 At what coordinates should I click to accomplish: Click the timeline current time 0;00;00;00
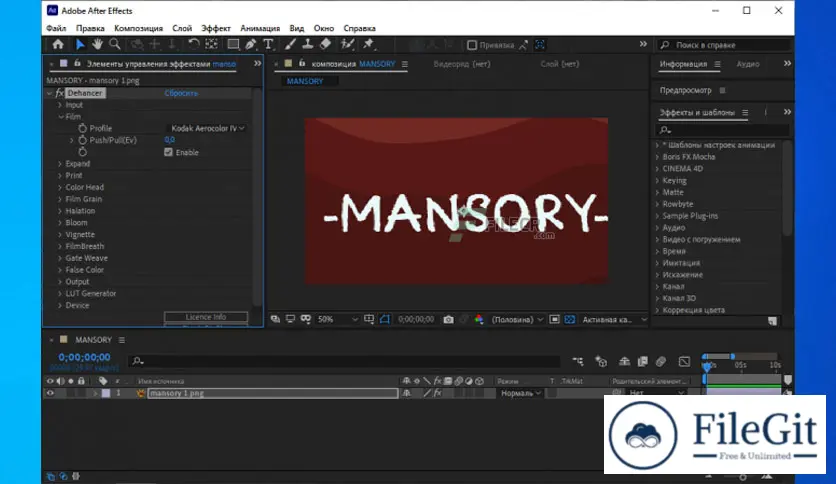[84, 357]
